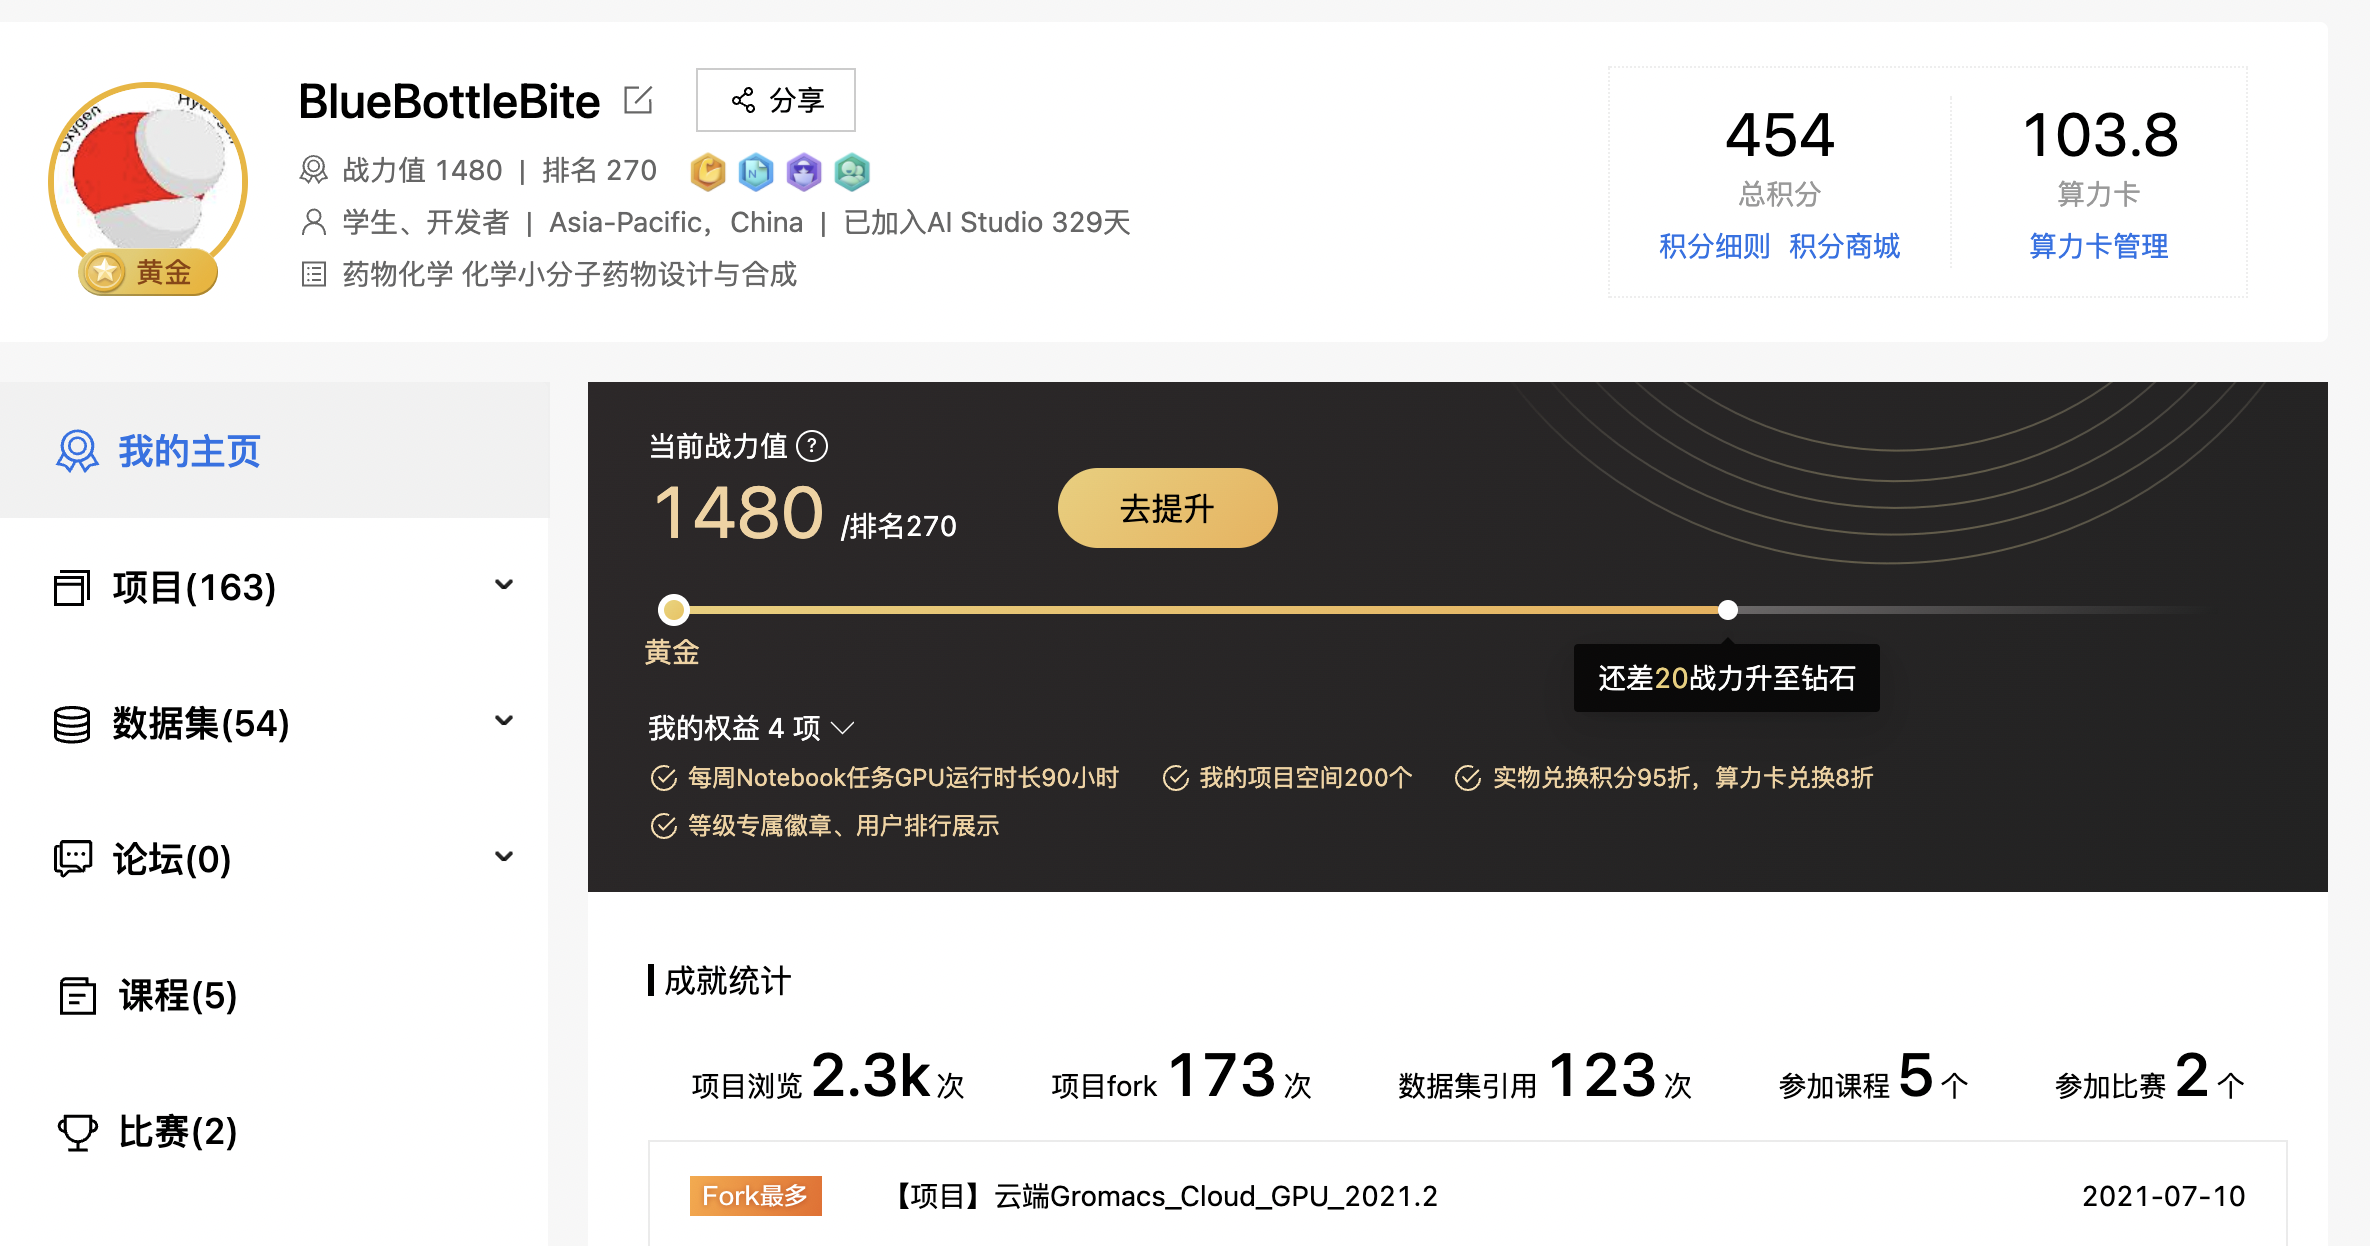
Task: Click the help icon beside 当前战力值
Action: click(812, 446)
